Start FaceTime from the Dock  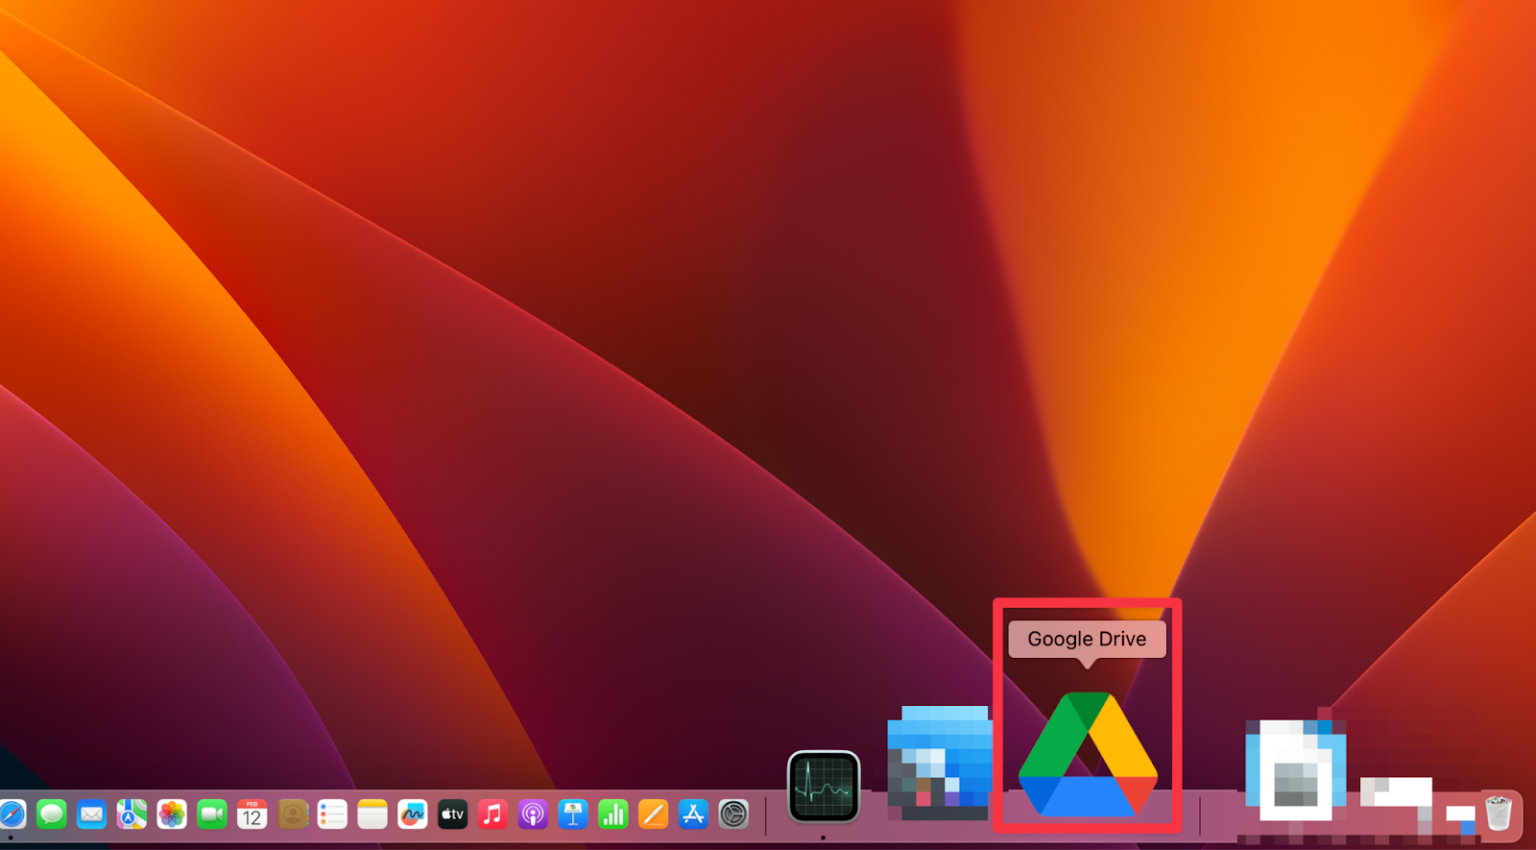click(211, 814)
